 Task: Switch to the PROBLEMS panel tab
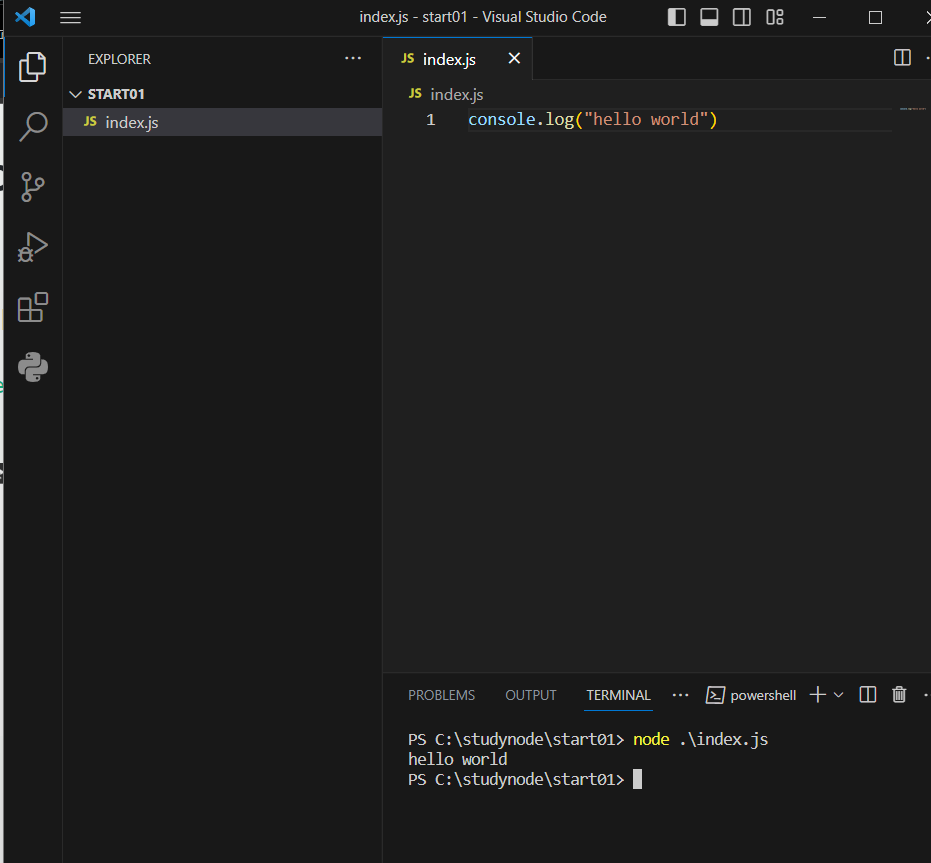[x=442, y=695]
